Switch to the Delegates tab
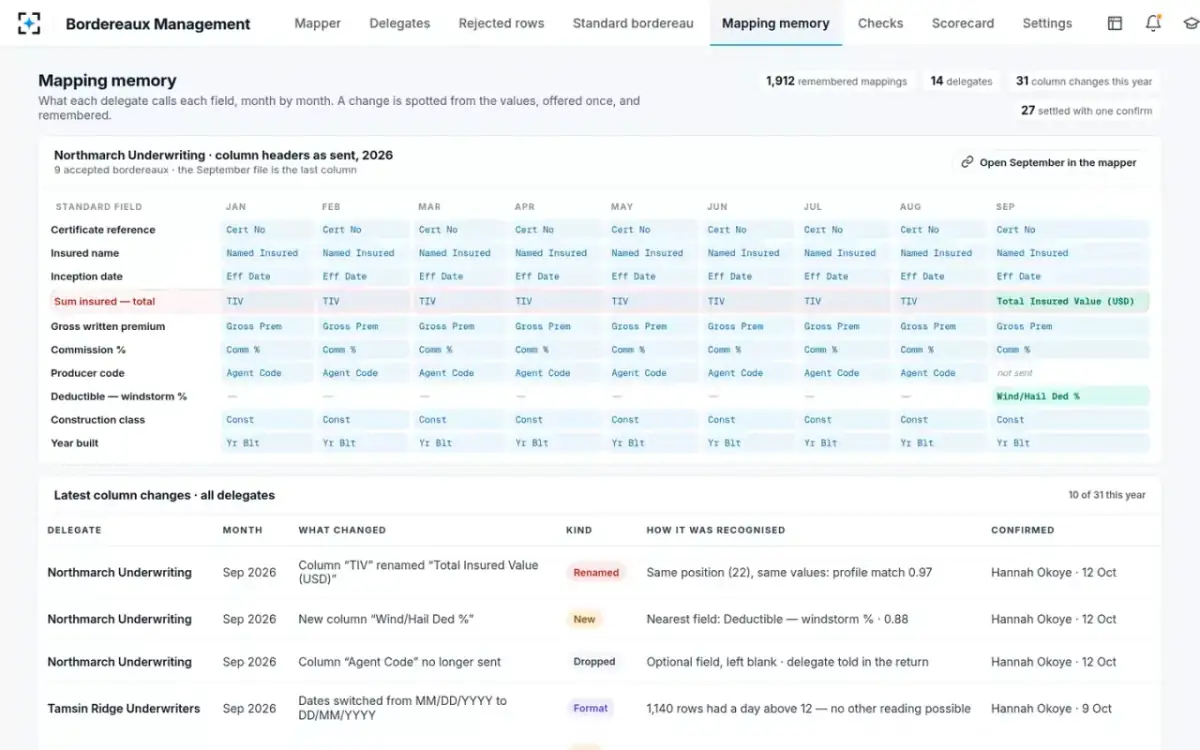This screenshot has height=750, width=1200. tap(400, 23)
